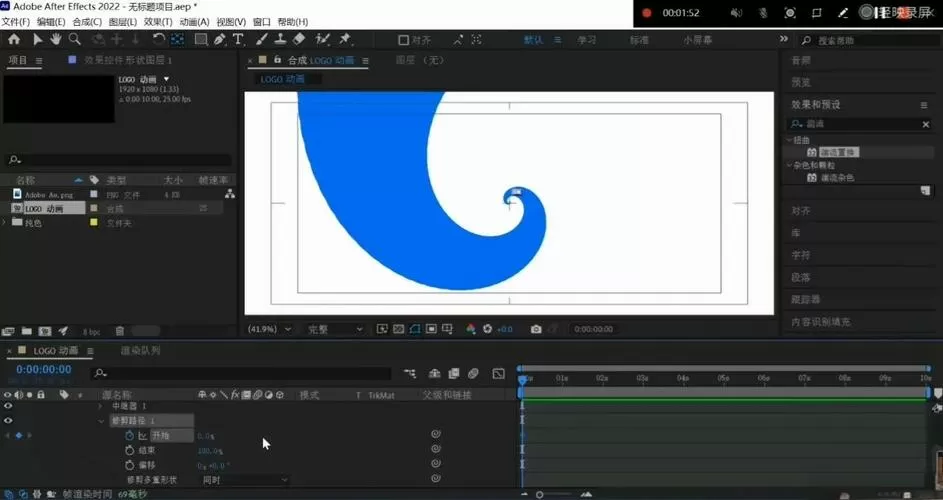Switch to the 小屏幕 workspace
This screenshot has width=943, height=500.
[x=698, y=40]
